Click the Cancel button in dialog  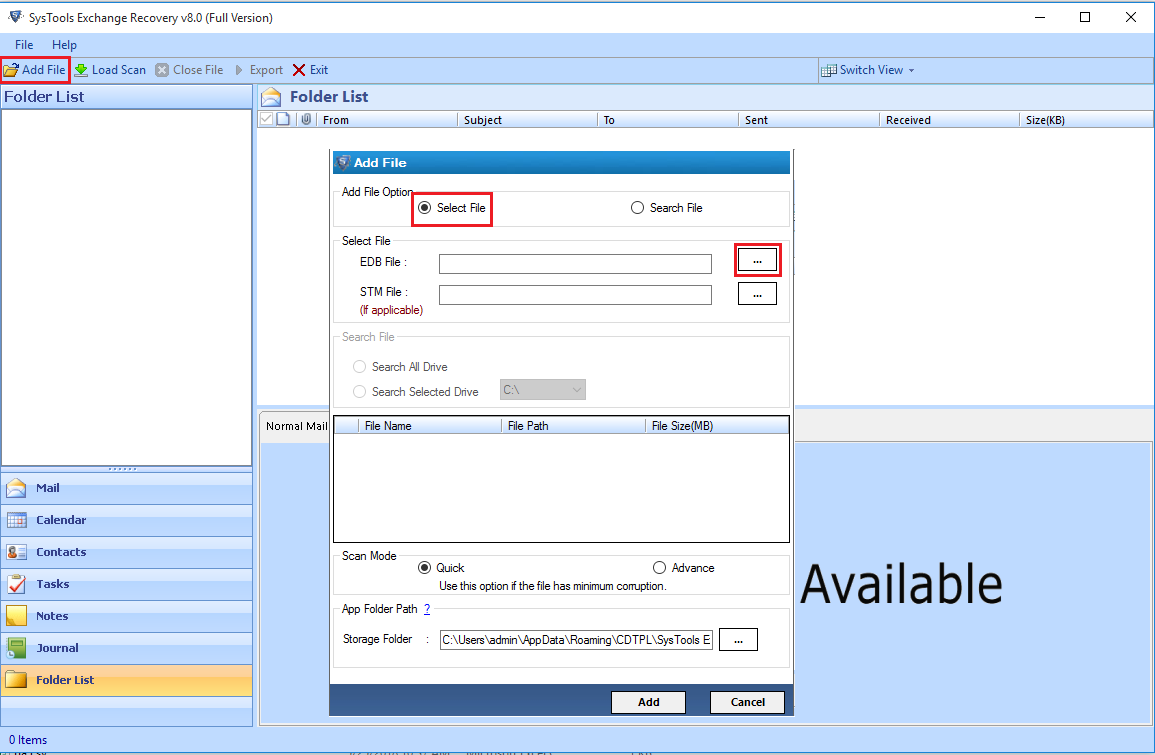(x=748, y=703)
